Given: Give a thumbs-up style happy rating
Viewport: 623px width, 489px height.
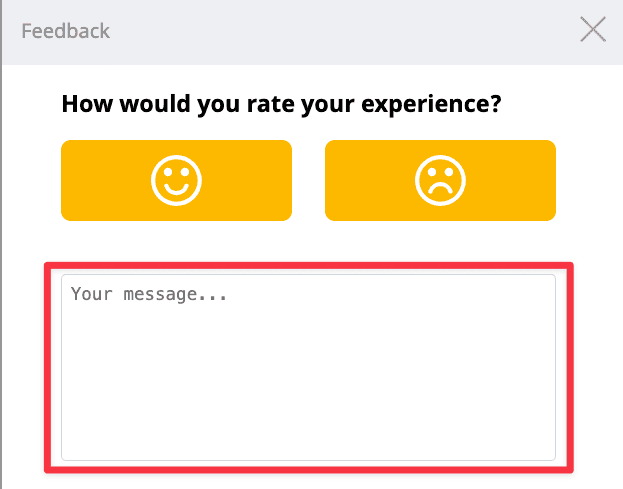Looking at the screenshot, I should [176, 180].
